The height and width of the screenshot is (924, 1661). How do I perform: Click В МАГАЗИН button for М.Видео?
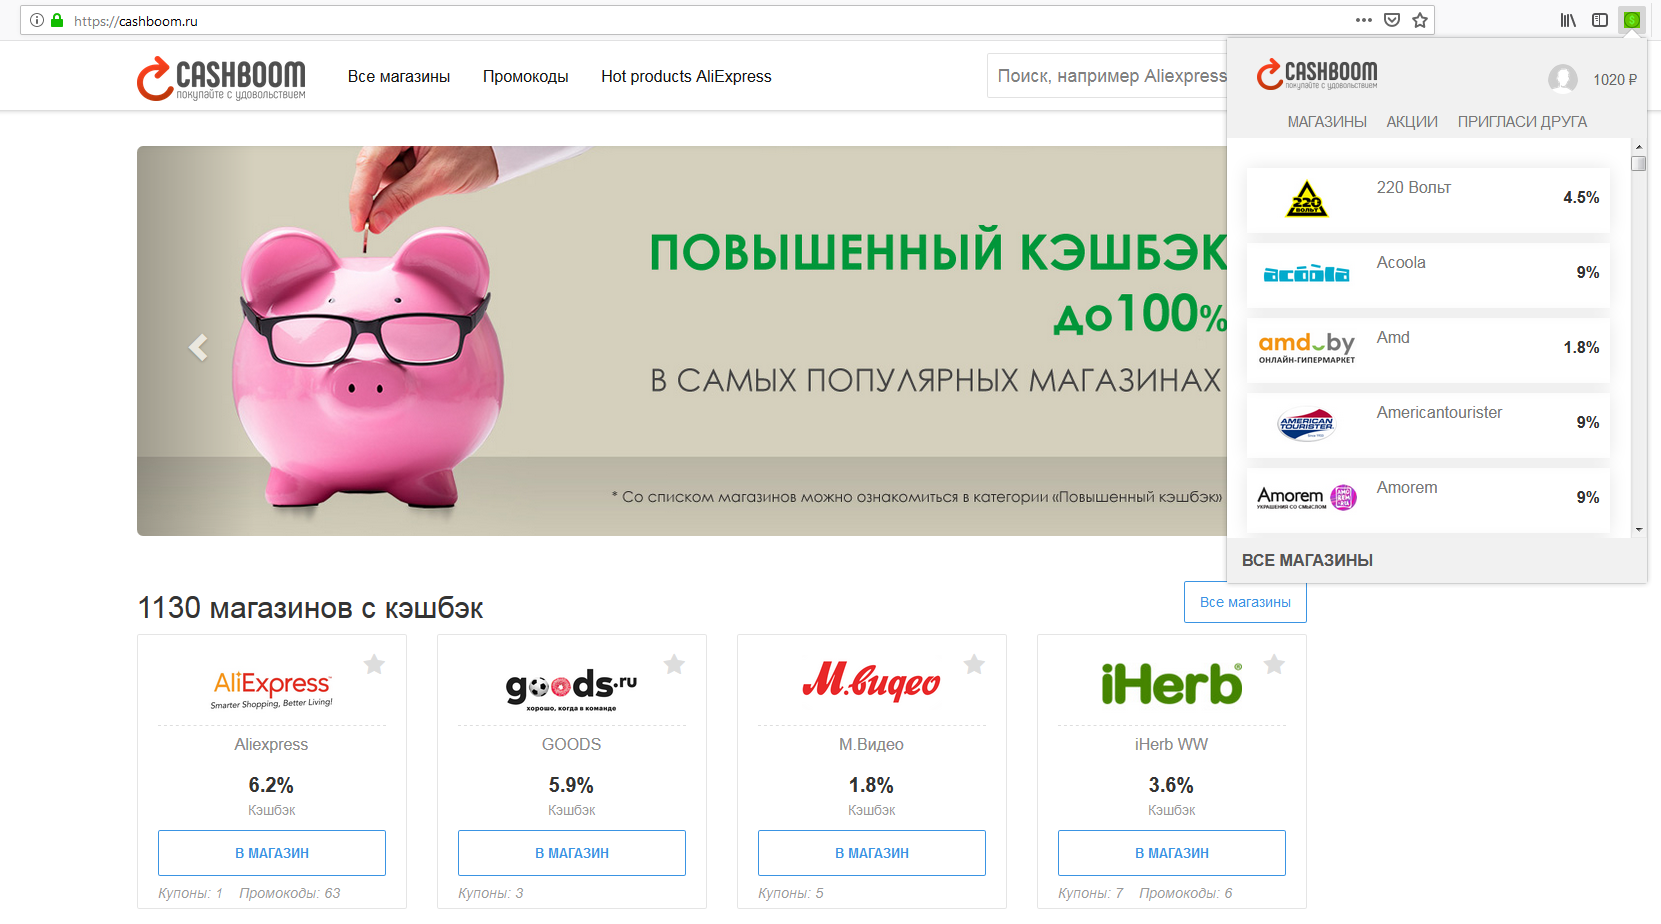coord(872,853)
